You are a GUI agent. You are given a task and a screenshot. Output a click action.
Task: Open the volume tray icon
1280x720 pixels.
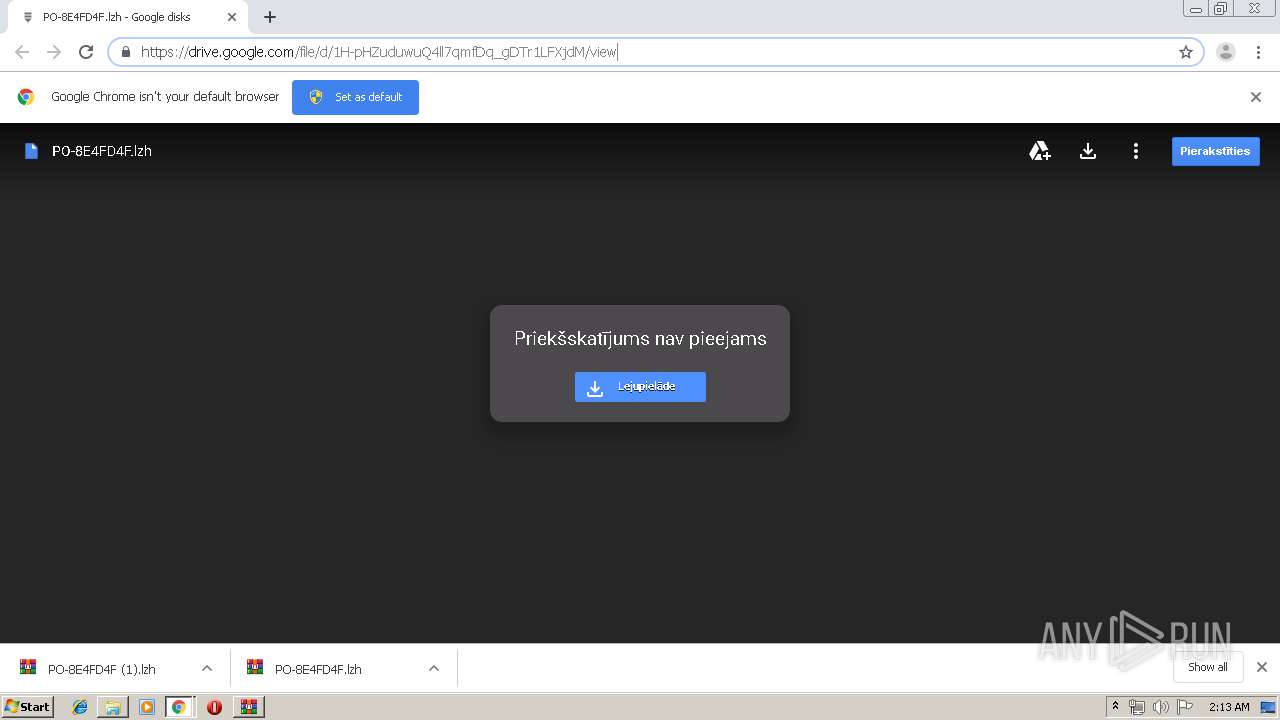1161,707
